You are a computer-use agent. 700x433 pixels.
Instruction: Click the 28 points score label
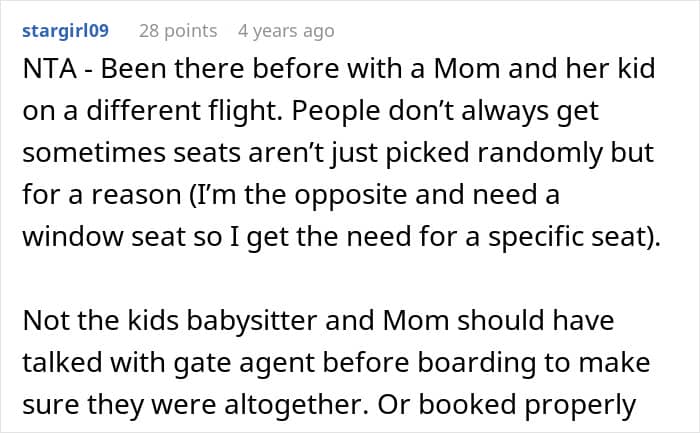178,31
